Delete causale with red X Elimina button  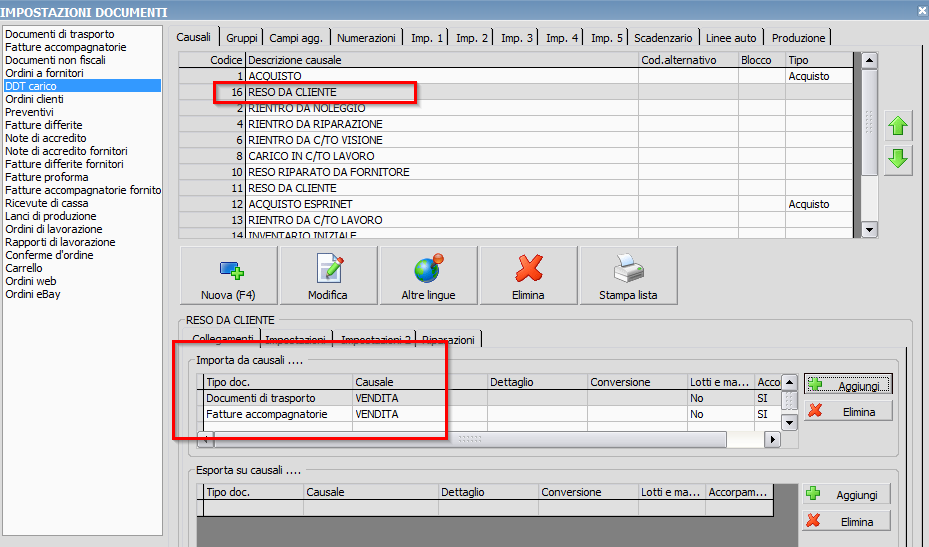[x=528, y=276]
